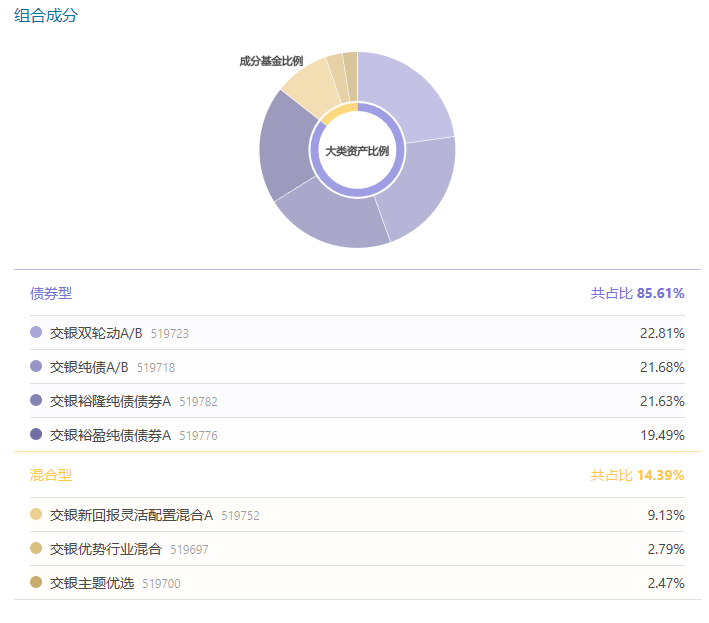709x623 pixels.
Task: Open fund 交银优势行业混合
Action: (x=106, y=549)
